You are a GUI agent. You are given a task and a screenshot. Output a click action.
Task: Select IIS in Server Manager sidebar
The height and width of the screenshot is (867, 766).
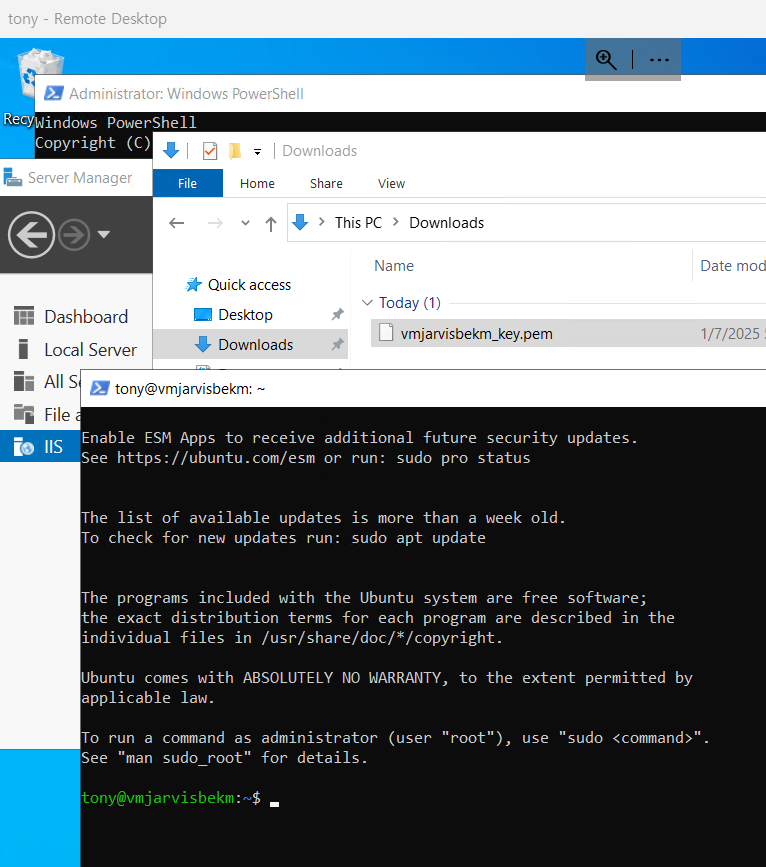[x=40, y=446]
